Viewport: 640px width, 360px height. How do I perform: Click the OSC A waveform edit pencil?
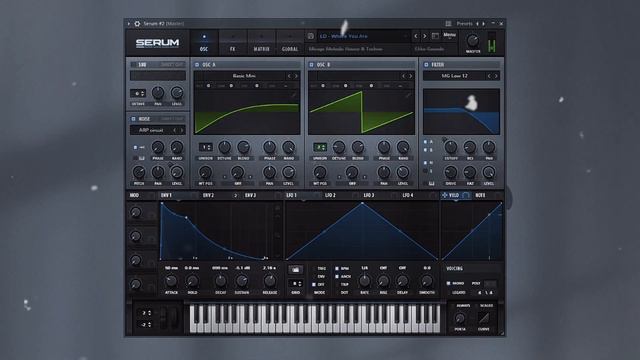pos(293,95)
